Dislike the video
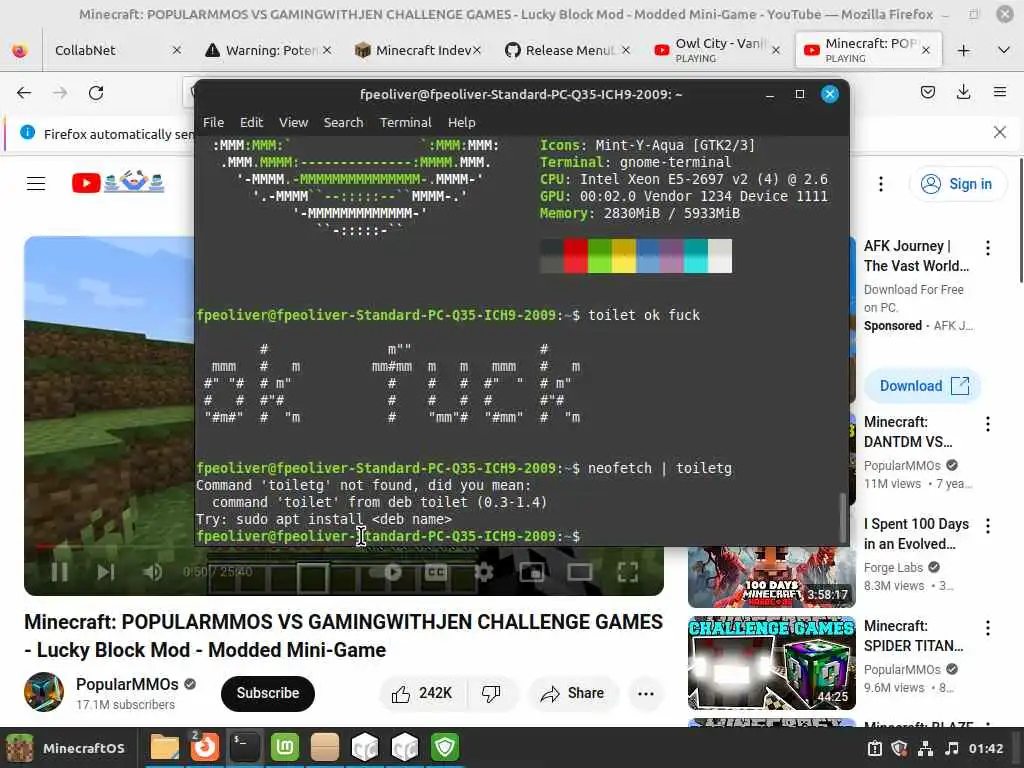 coord(491,694)
